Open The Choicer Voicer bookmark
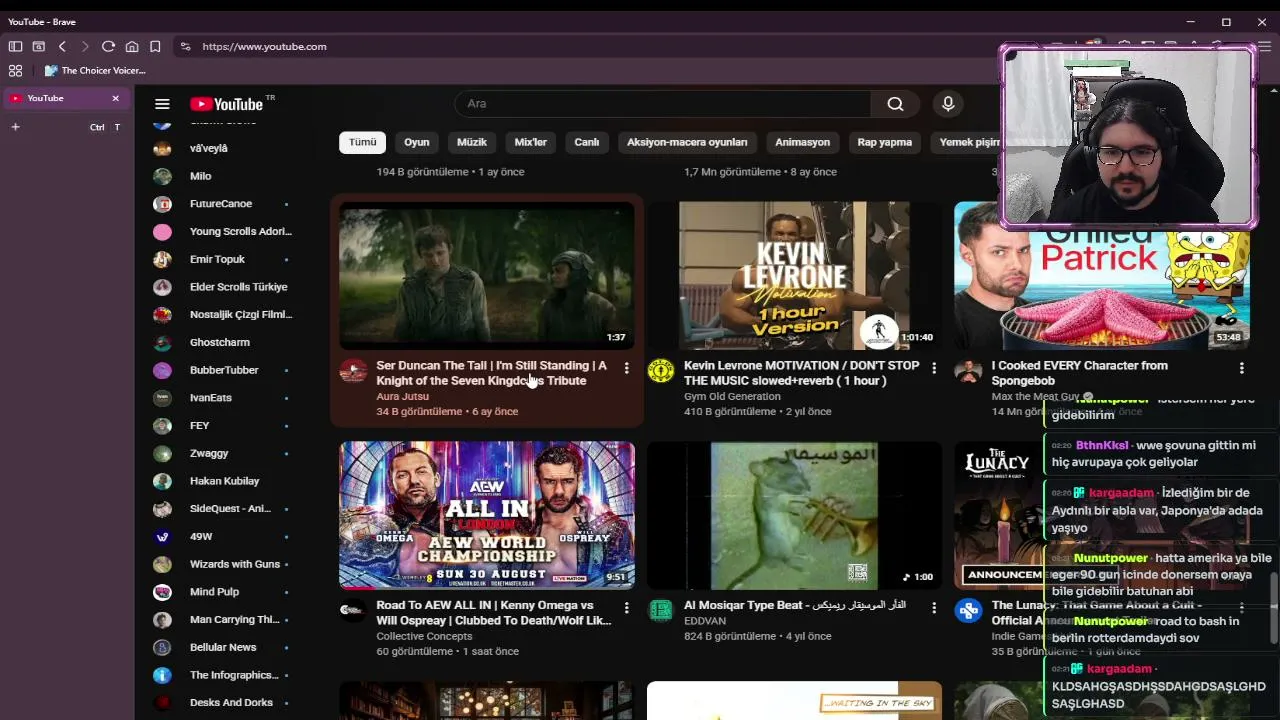Viewport: 1280px width, 720px height. click(96, 70)
